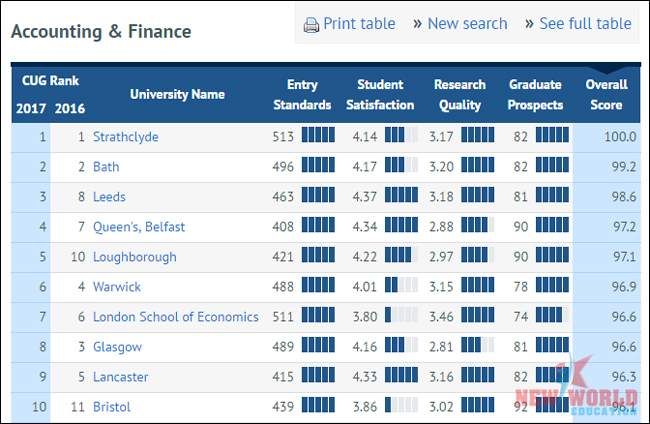This screenshot has width=650, height=424.
Task: Click Warwick's graduate prospects value 78
Action: (521, 287)
